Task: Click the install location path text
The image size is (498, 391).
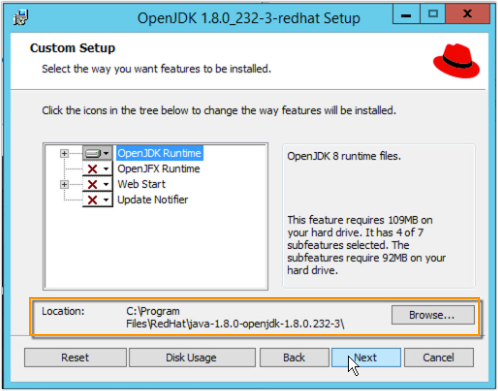Action: click(x=235, y=318)
